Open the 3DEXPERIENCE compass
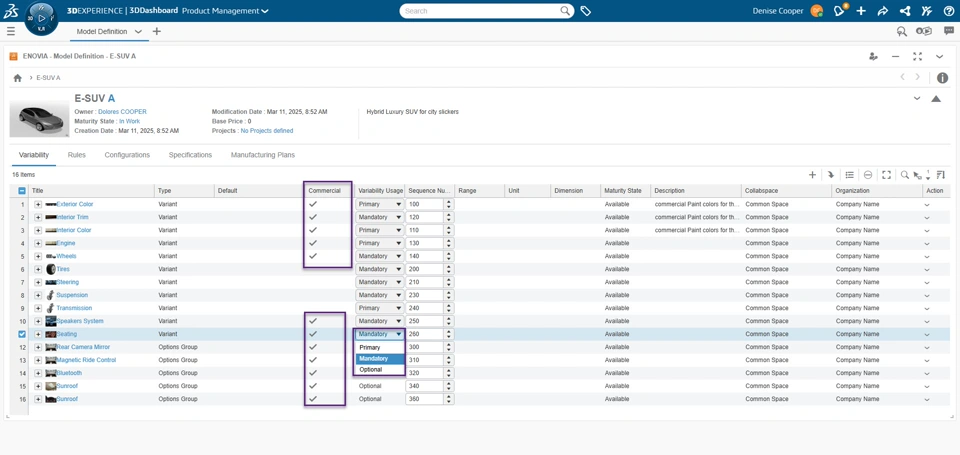Viewport: 960px width, 455px height. tap(41, 17)
